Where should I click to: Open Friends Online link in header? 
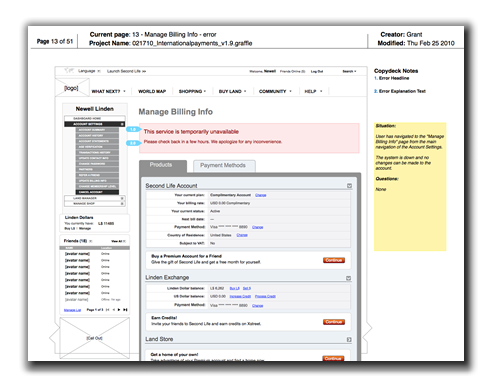(x=292, y=71)
